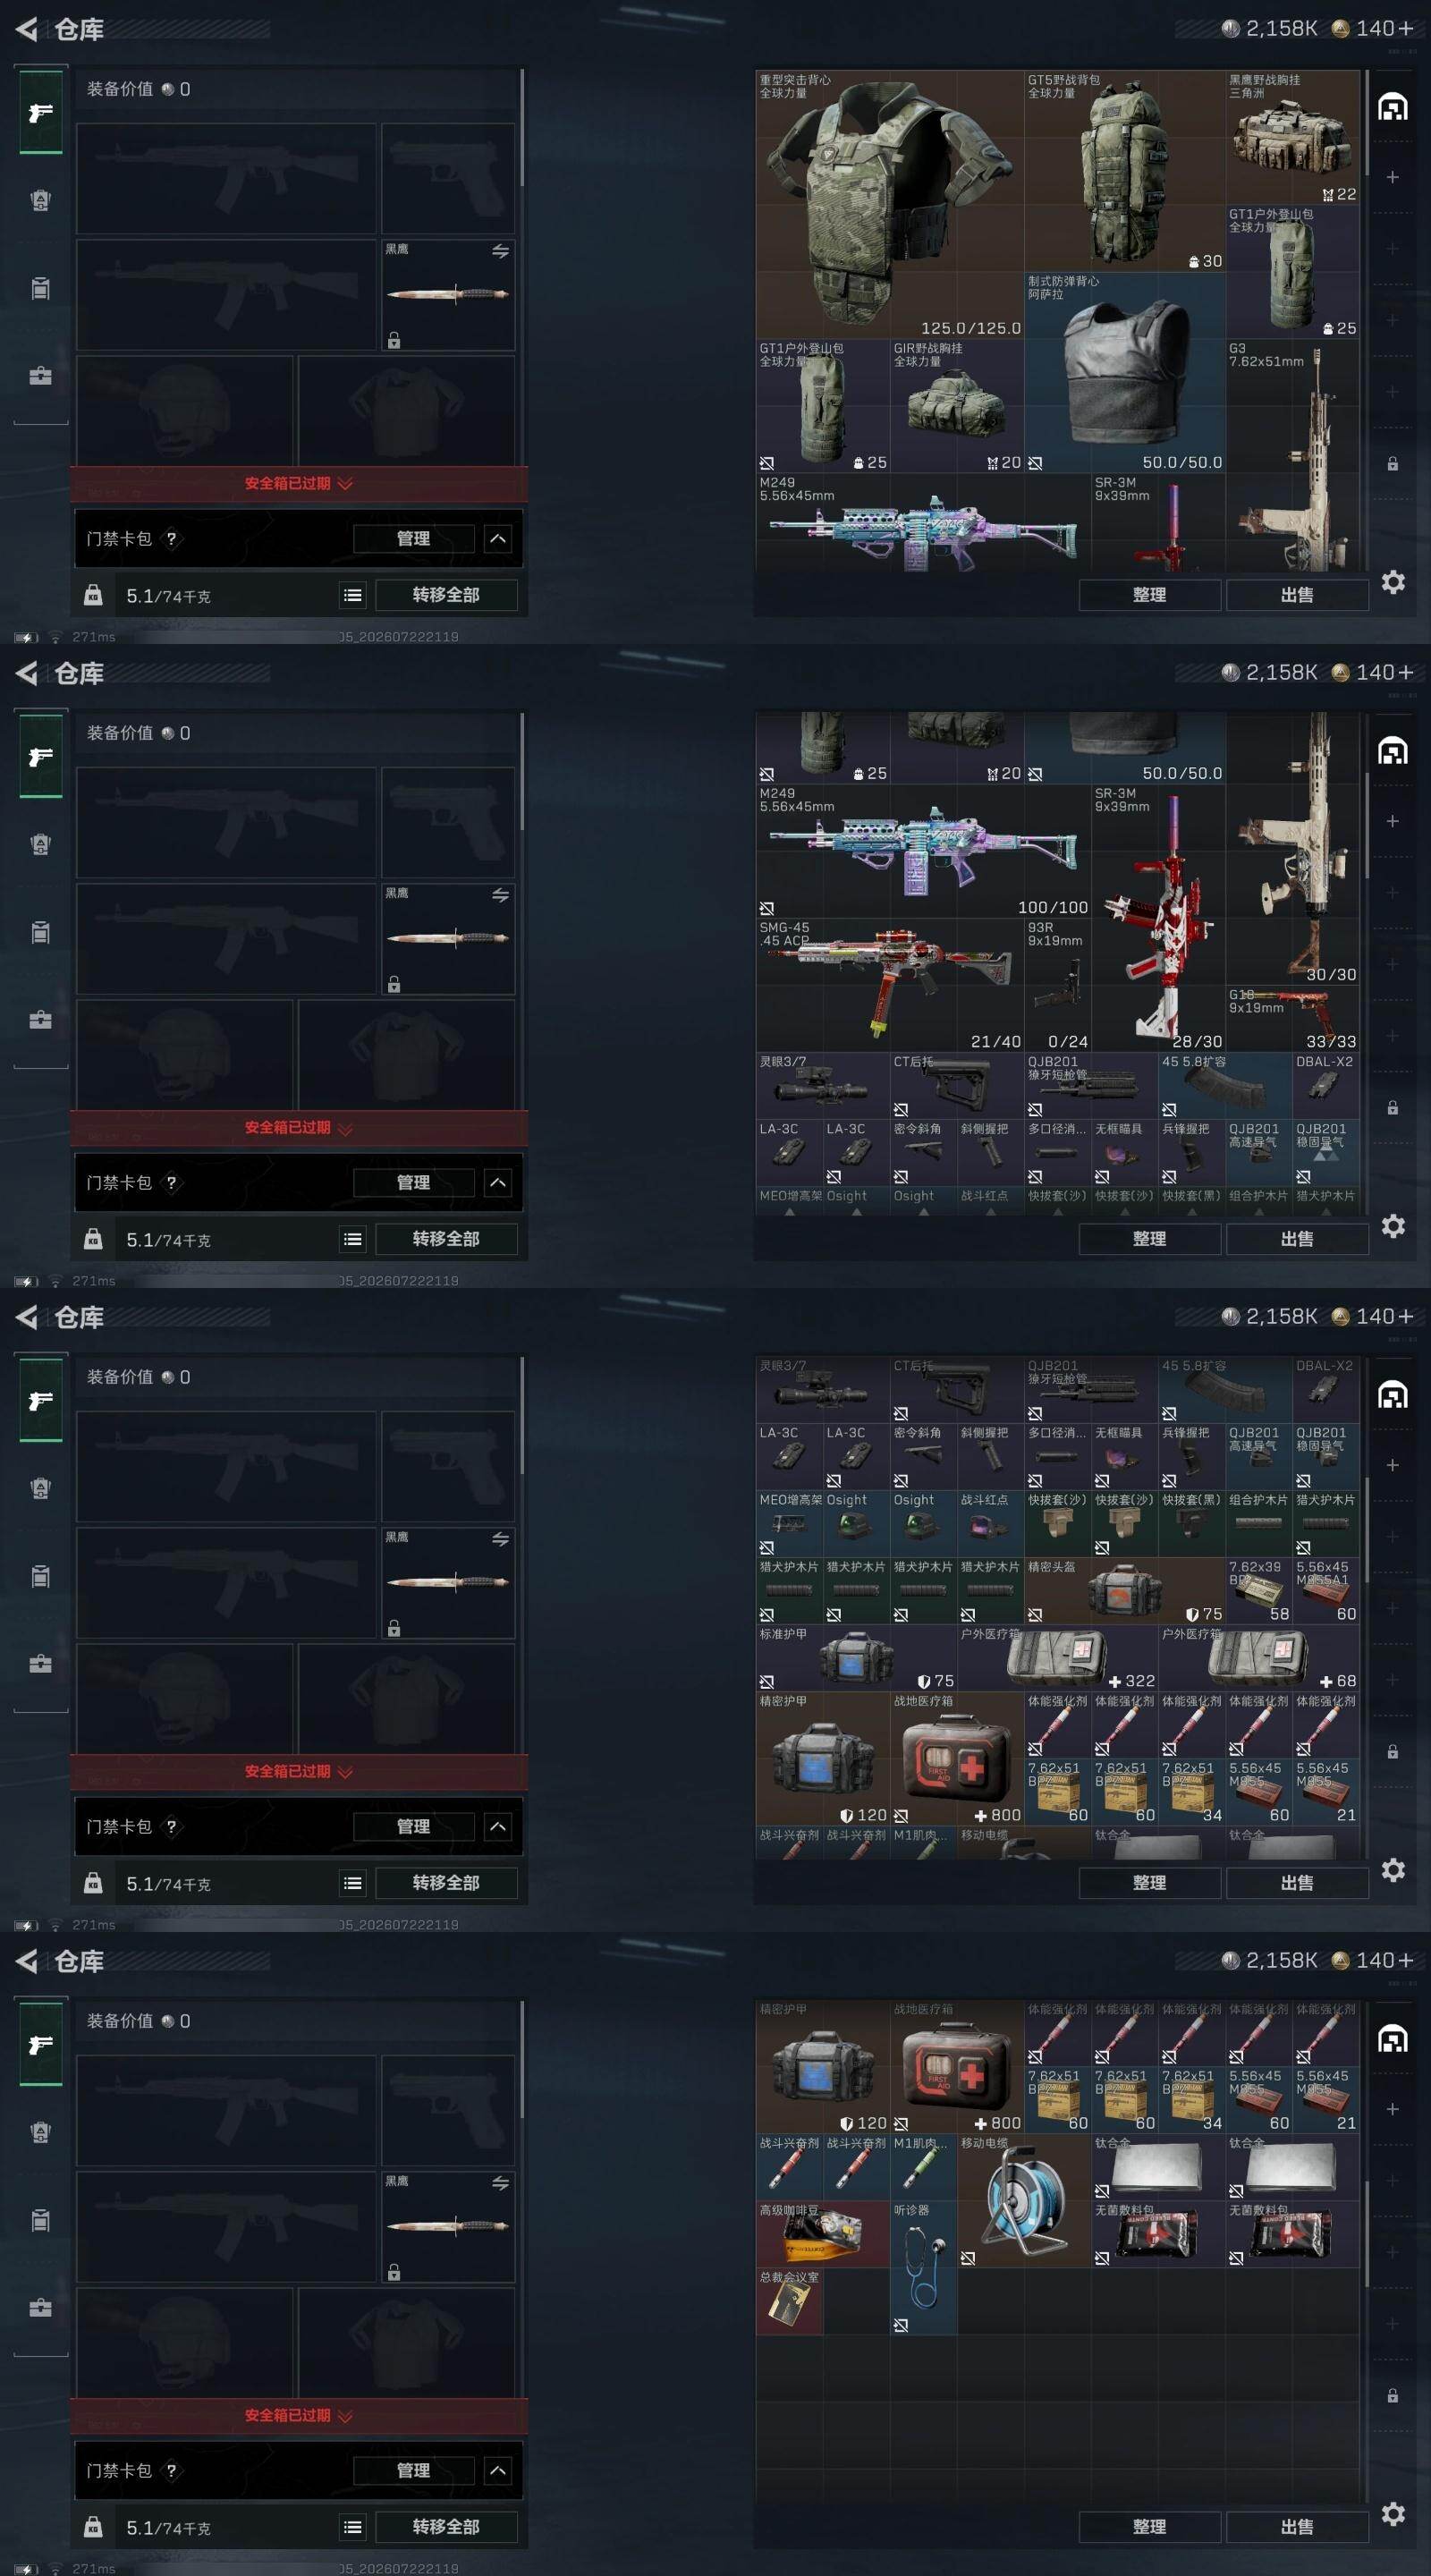Collapse 门禁卡包 arrow left of 总裁会议室 view
The image size is (1431, 2576).
[498, 2471]
